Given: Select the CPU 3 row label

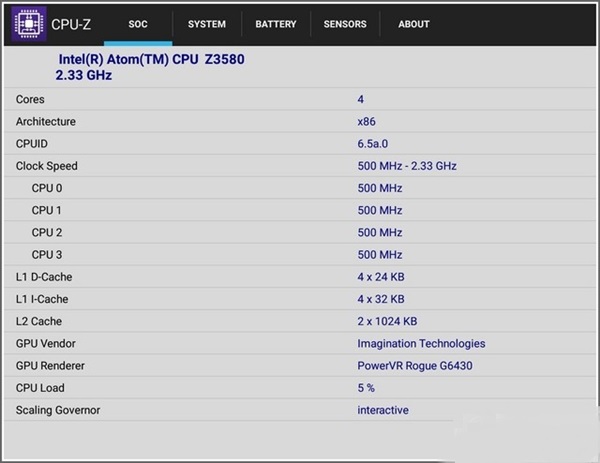Looking at the screenshot, I should click(47, 255).
